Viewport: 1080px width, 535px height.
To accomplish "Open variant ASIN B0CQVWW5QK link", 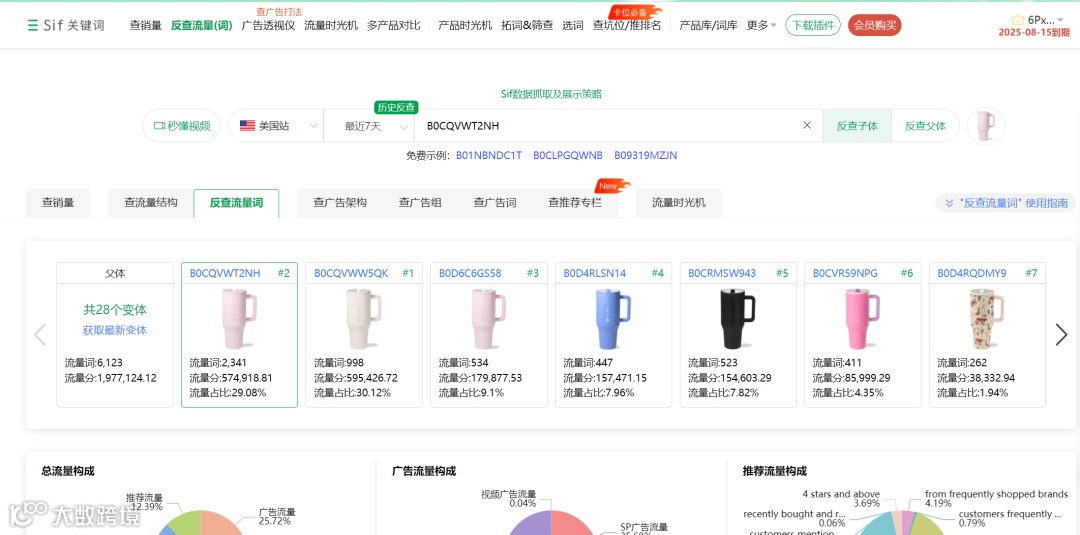I will click(x=351, y=273).
